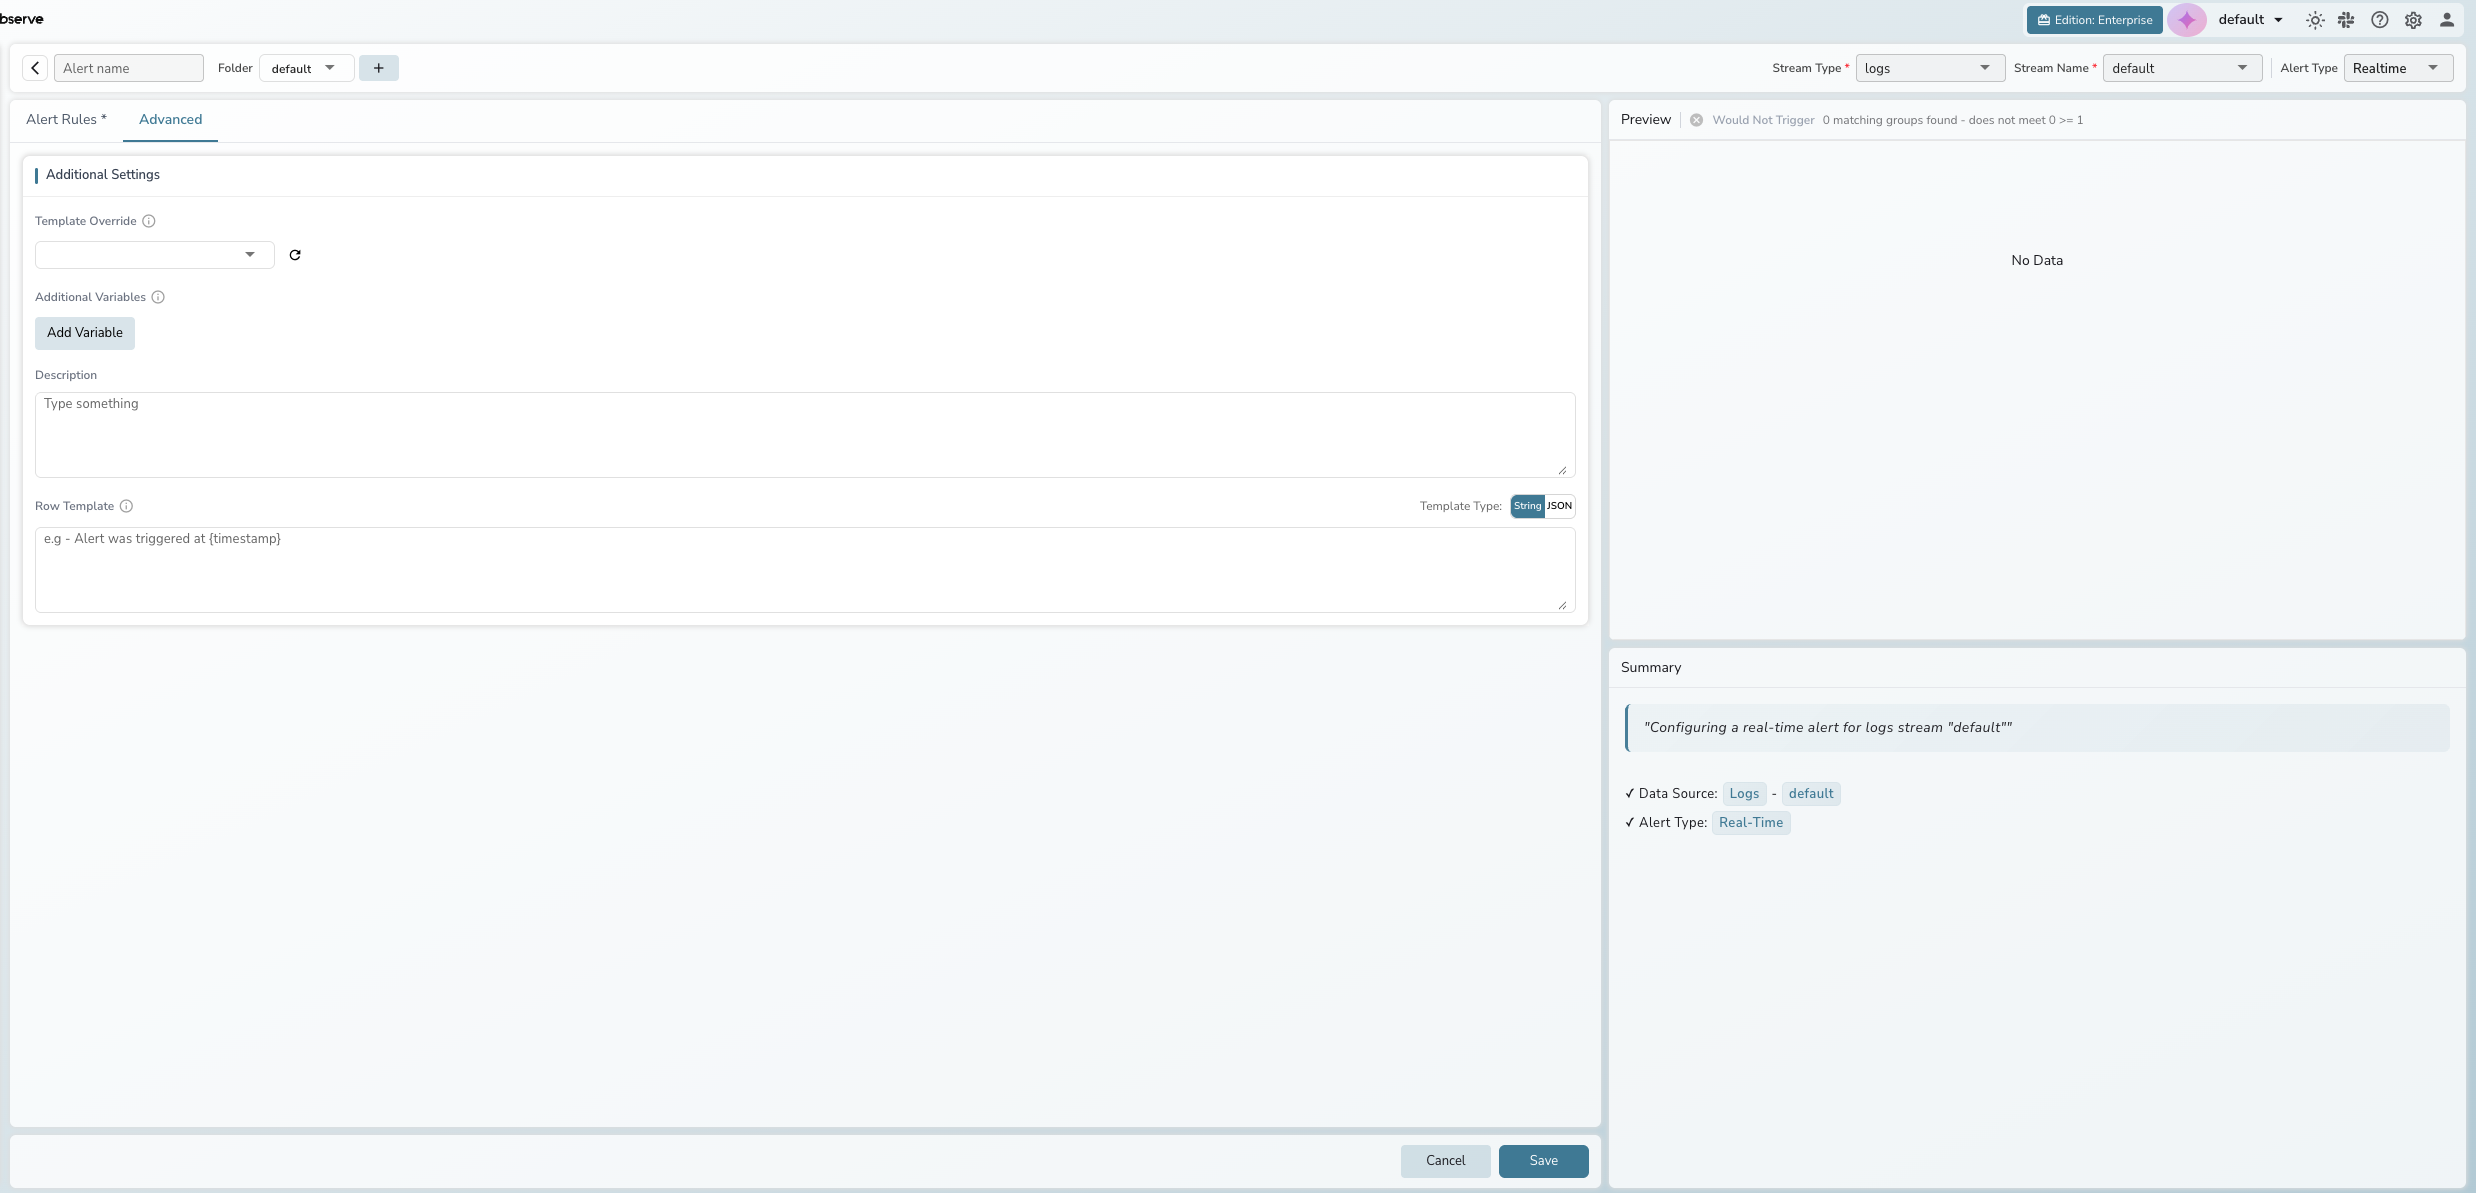
Task: Switch to the Alert Rules tab
Action: pos(65,120)
